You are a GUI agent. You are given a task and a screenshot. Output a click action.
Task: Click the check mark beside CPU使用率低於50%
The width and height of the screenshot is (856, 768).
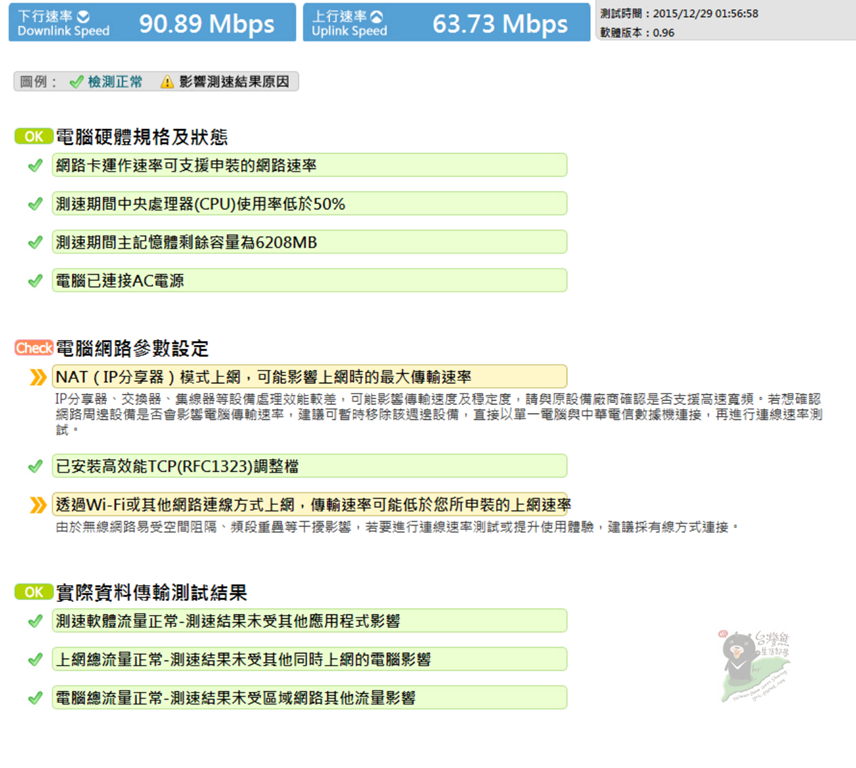tap(35, 204)
